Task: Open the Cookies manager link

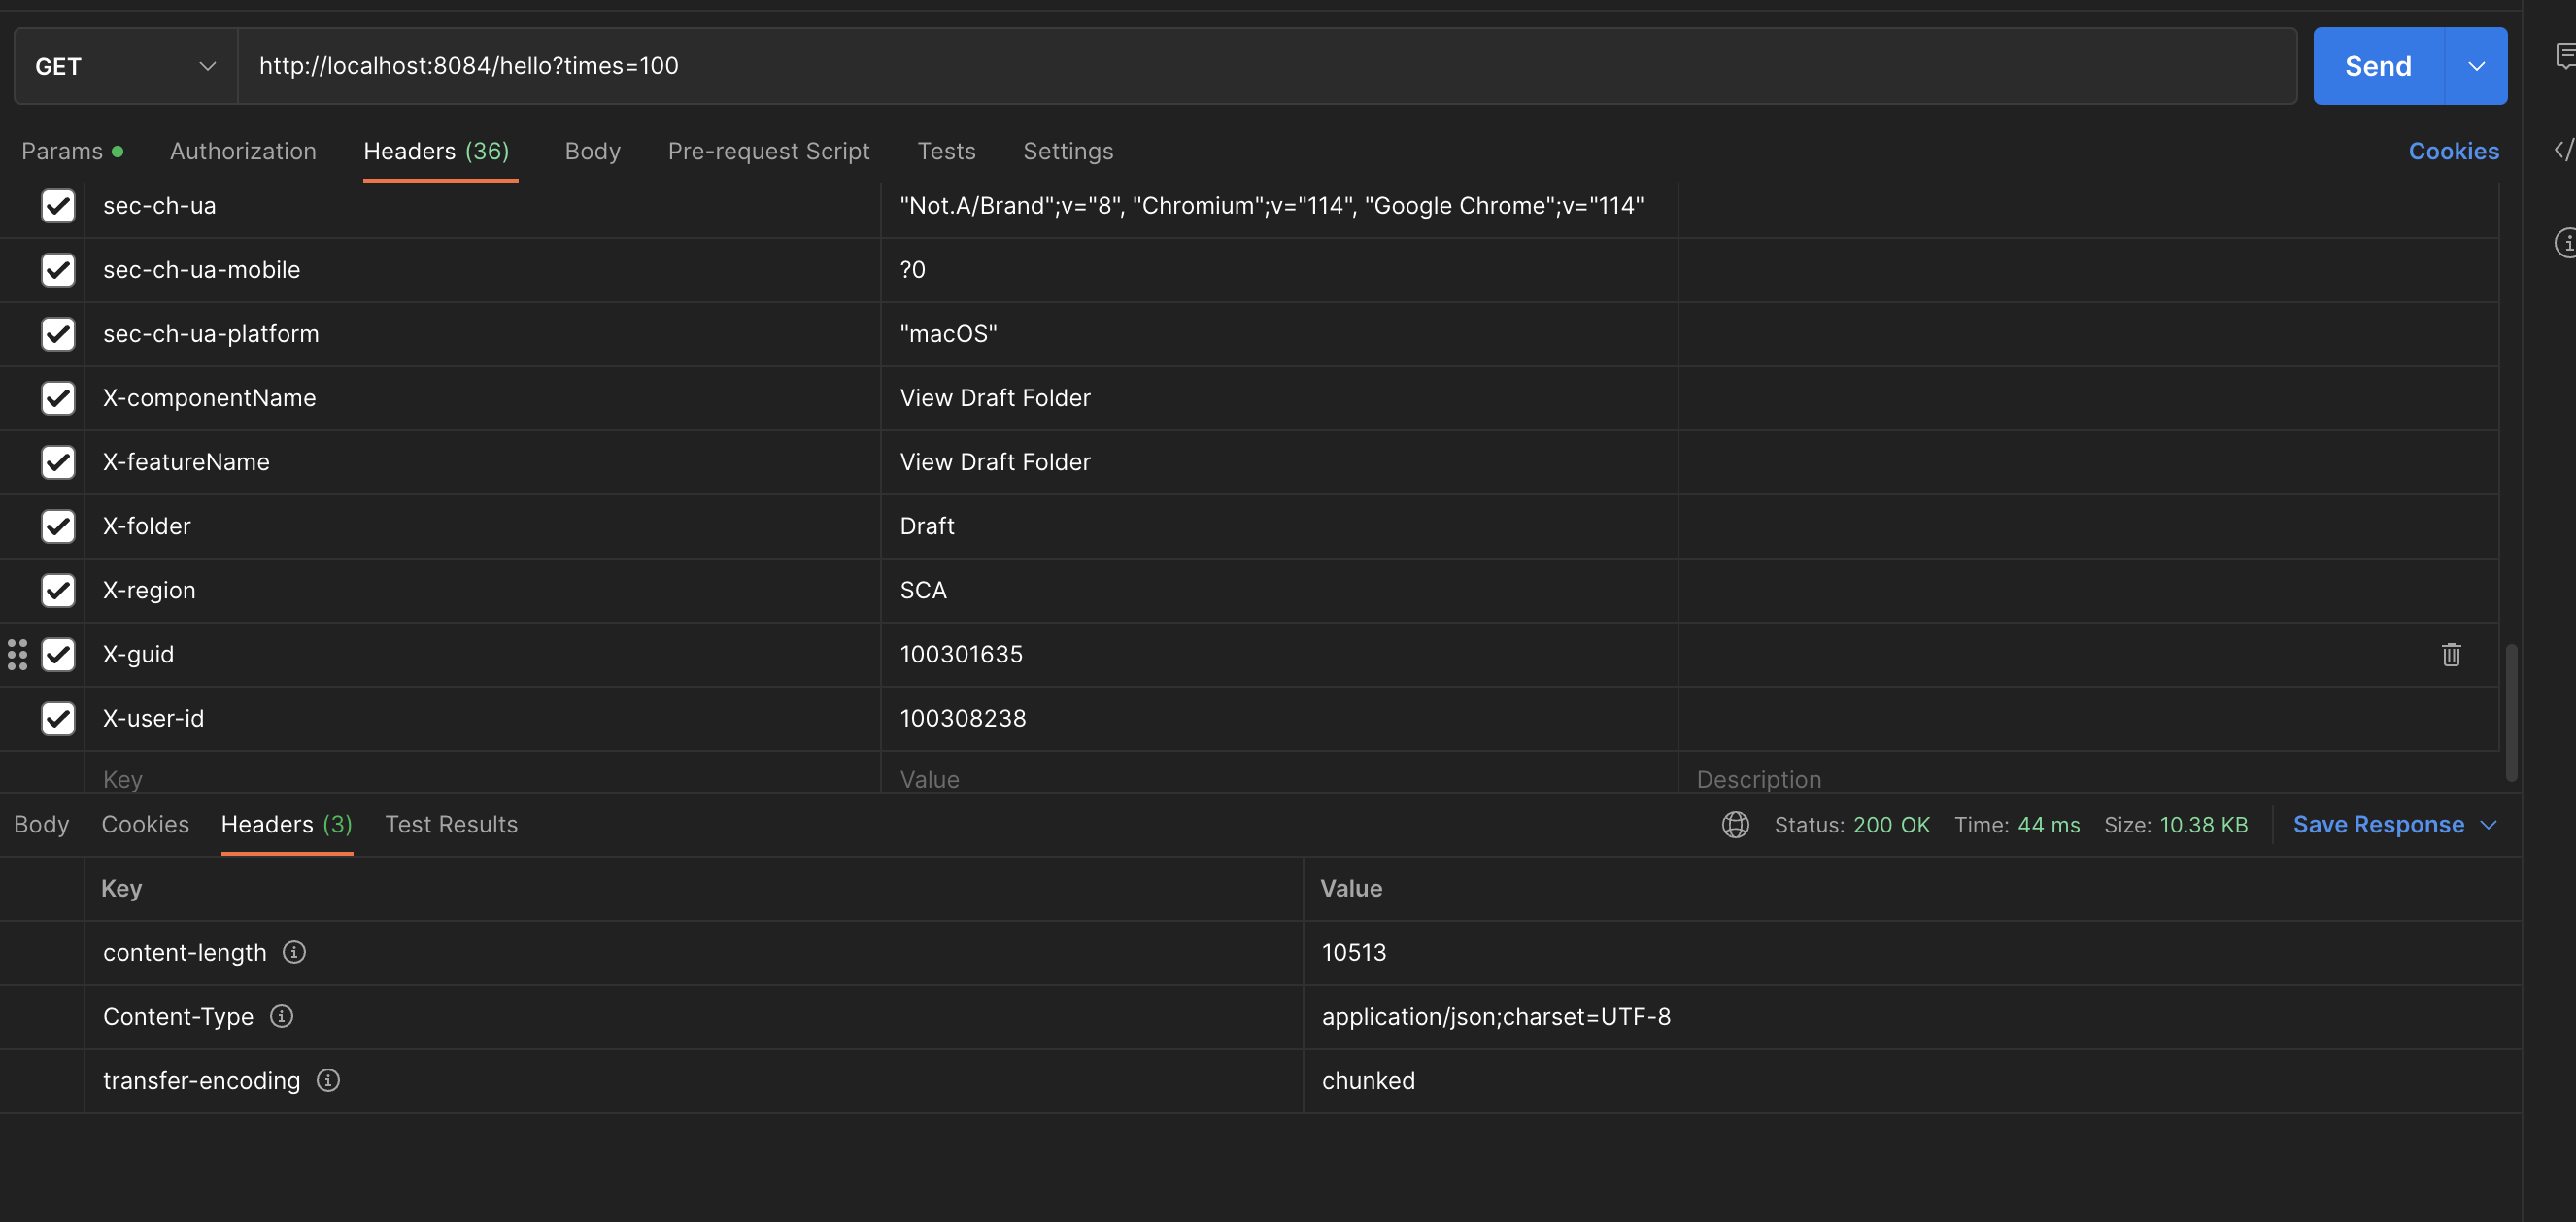Action: point(2454,150)
